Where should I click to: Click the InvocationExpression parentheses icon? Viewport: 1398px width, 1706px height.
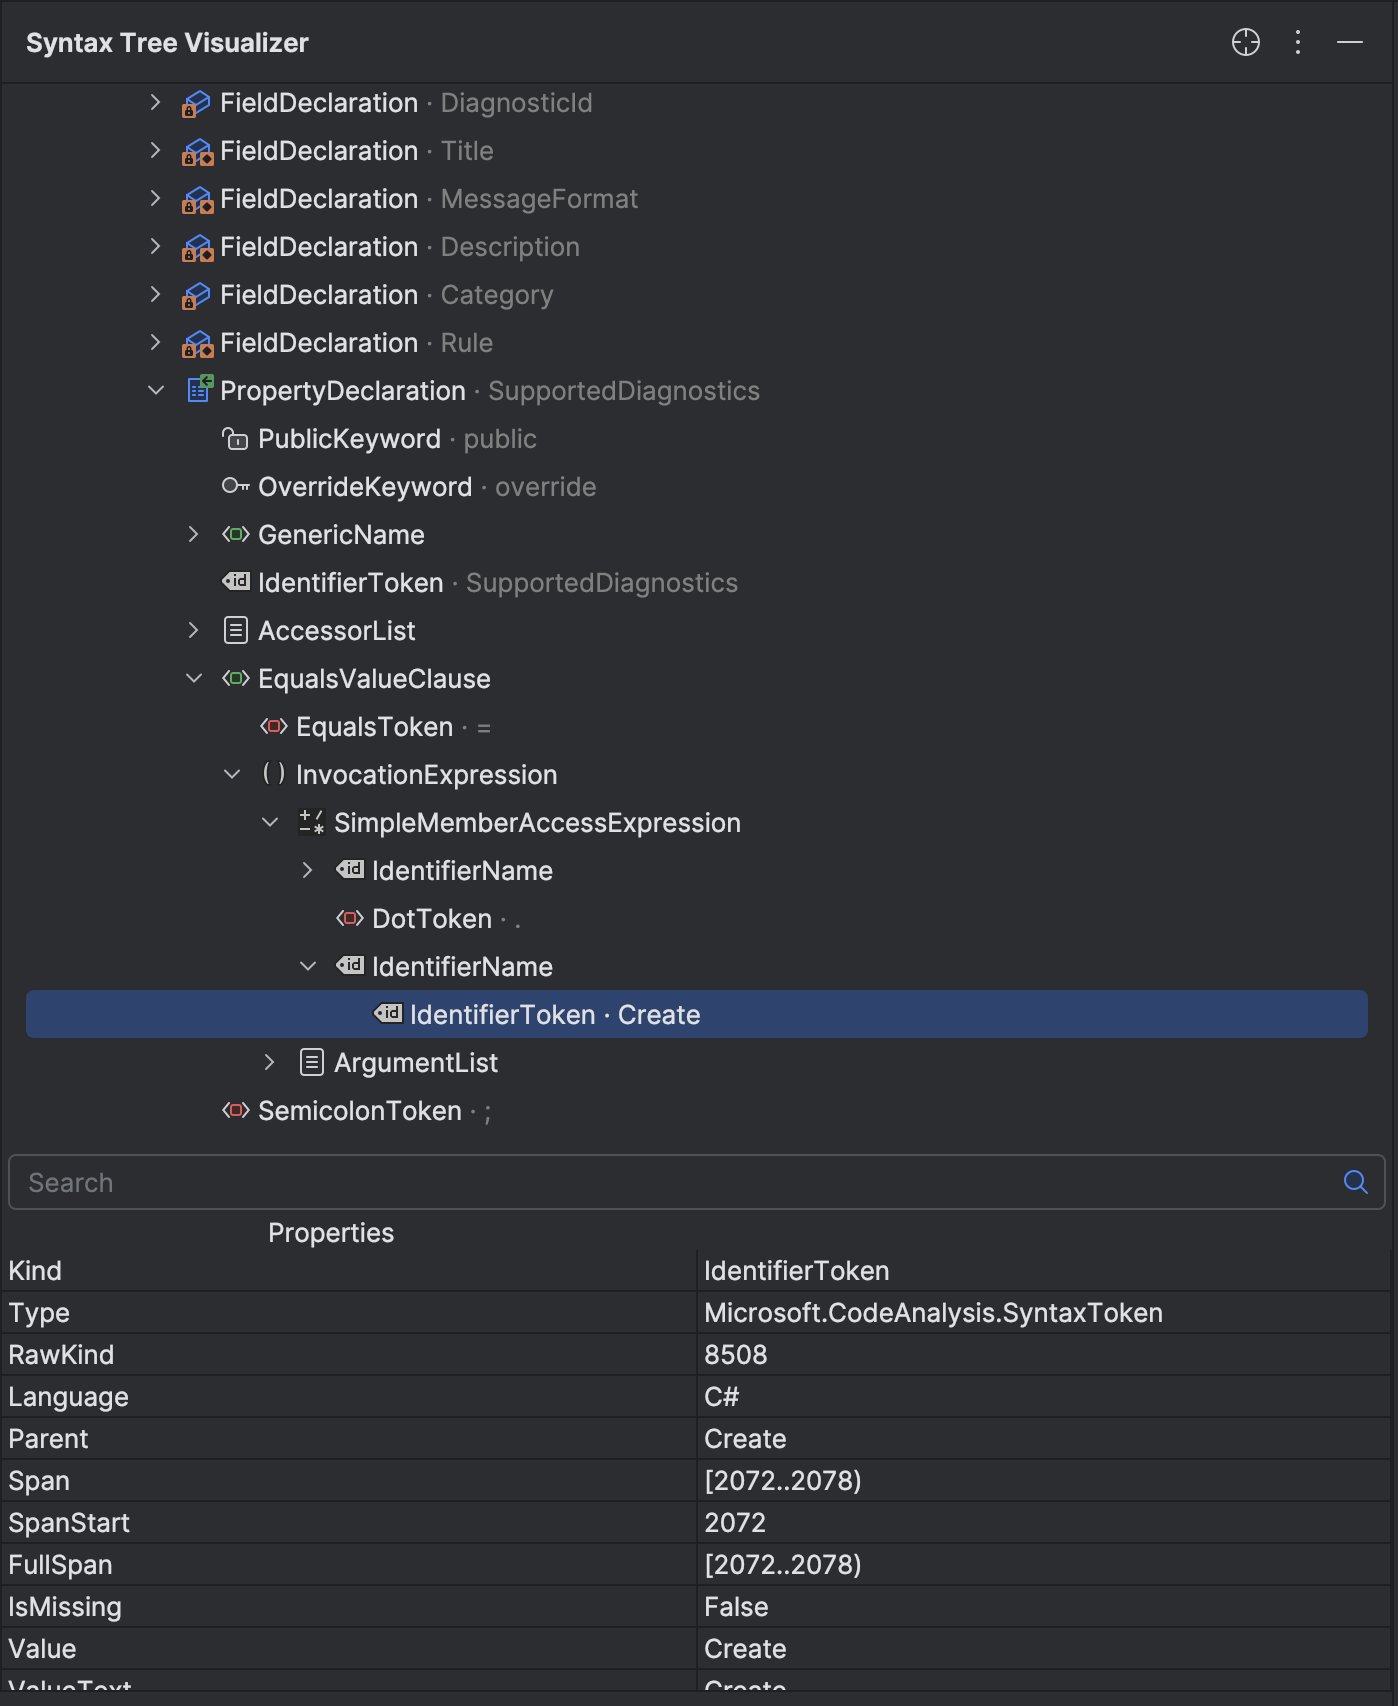coord(273,774)
